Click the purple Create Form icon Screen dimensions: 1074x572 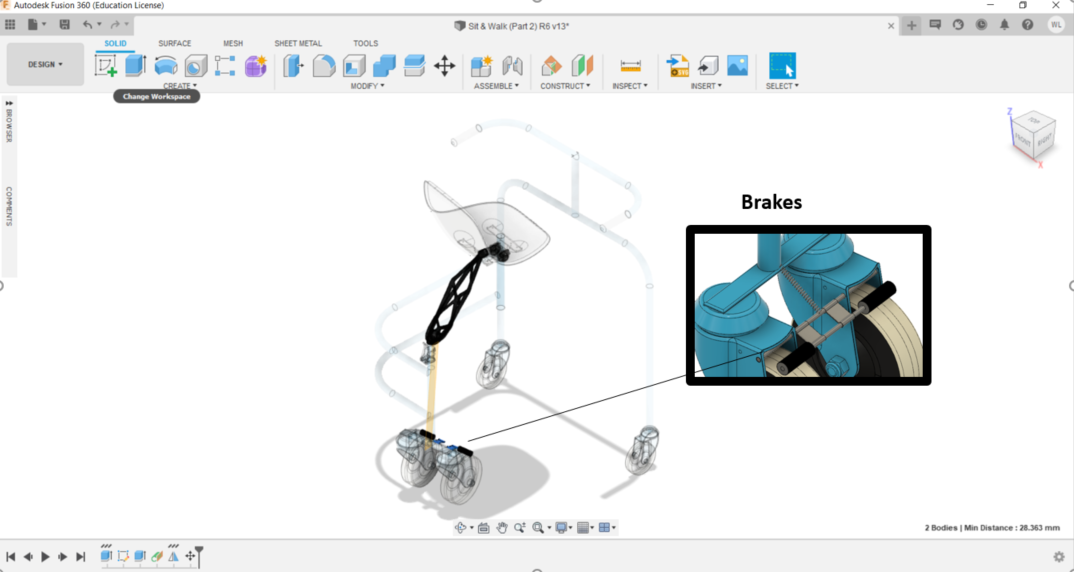pos(255,66)
